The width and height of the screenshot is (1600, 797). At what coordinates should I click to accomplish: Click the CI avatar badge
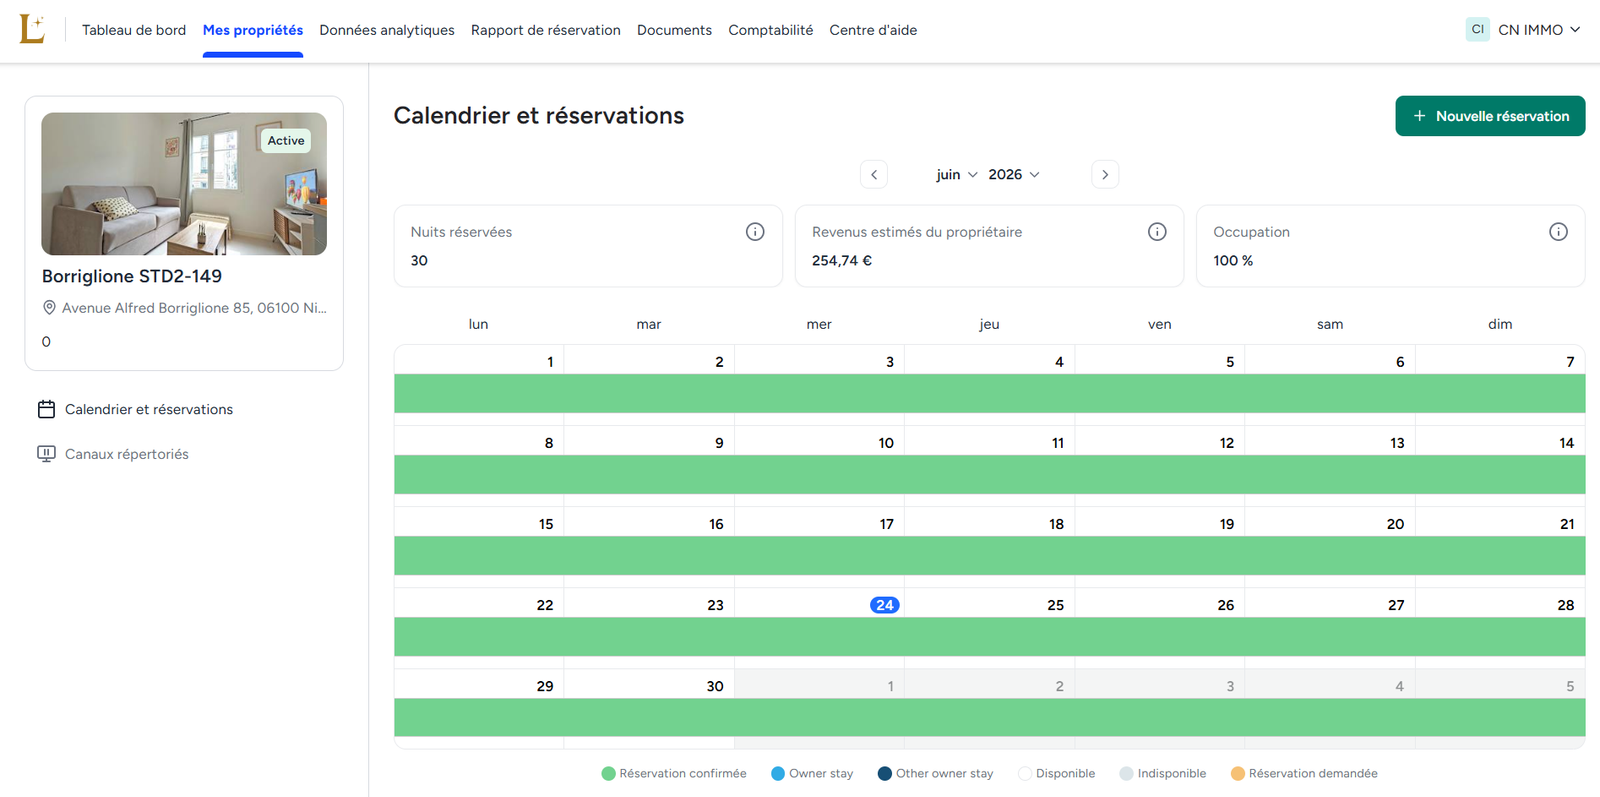(x=1477, y=29)
